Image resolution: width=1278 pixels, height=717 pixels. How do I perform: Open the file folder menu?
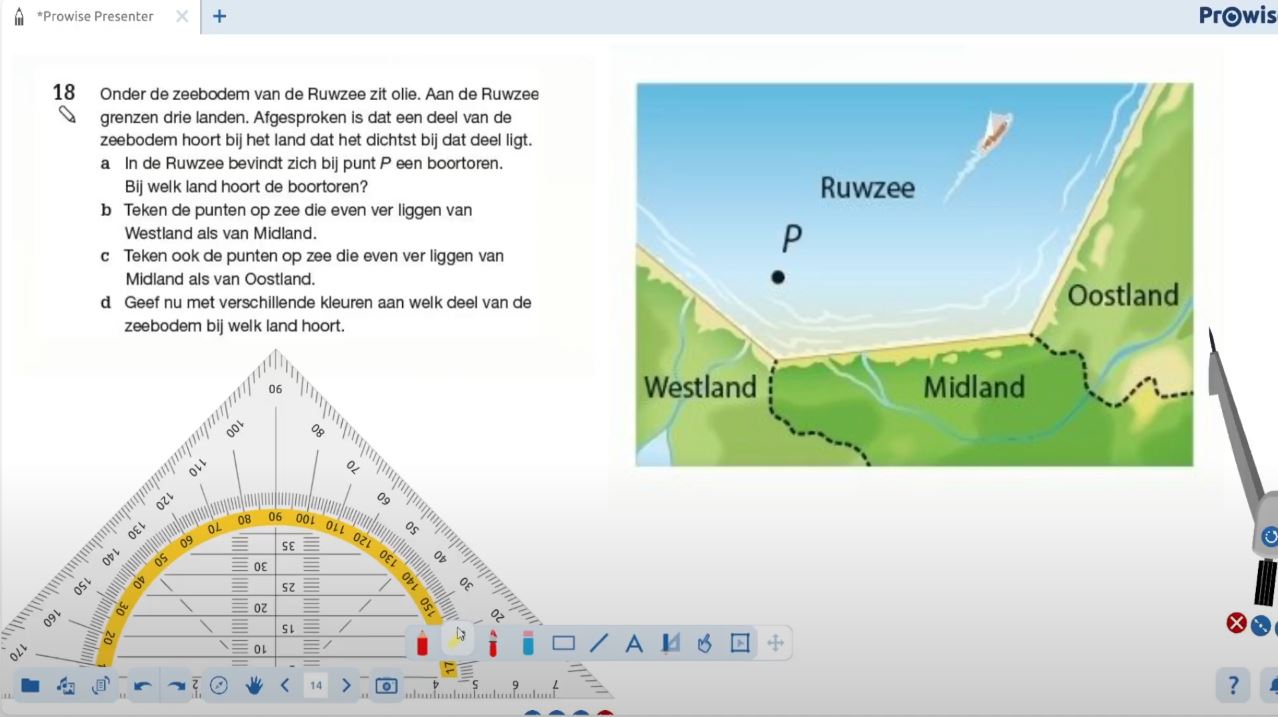30,685
